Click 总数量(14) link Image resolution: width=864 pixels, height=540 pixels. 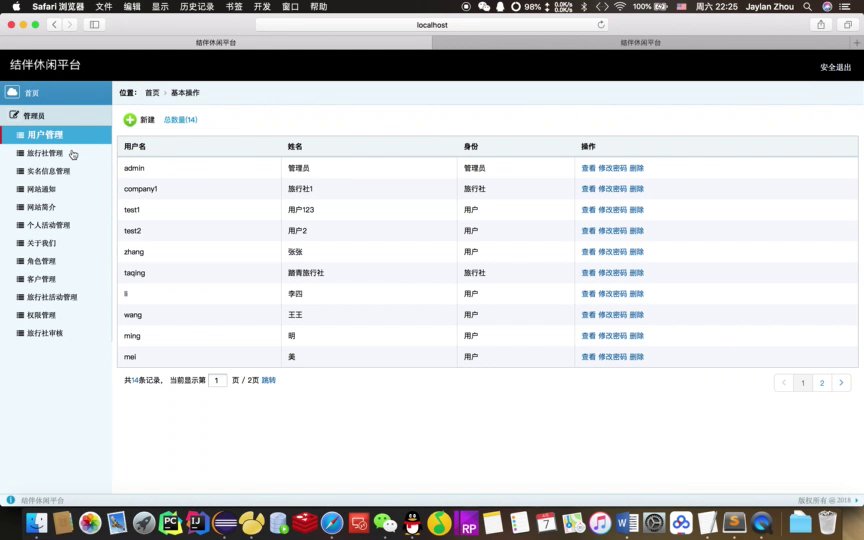pyautogui.click(x=180, y=120)
